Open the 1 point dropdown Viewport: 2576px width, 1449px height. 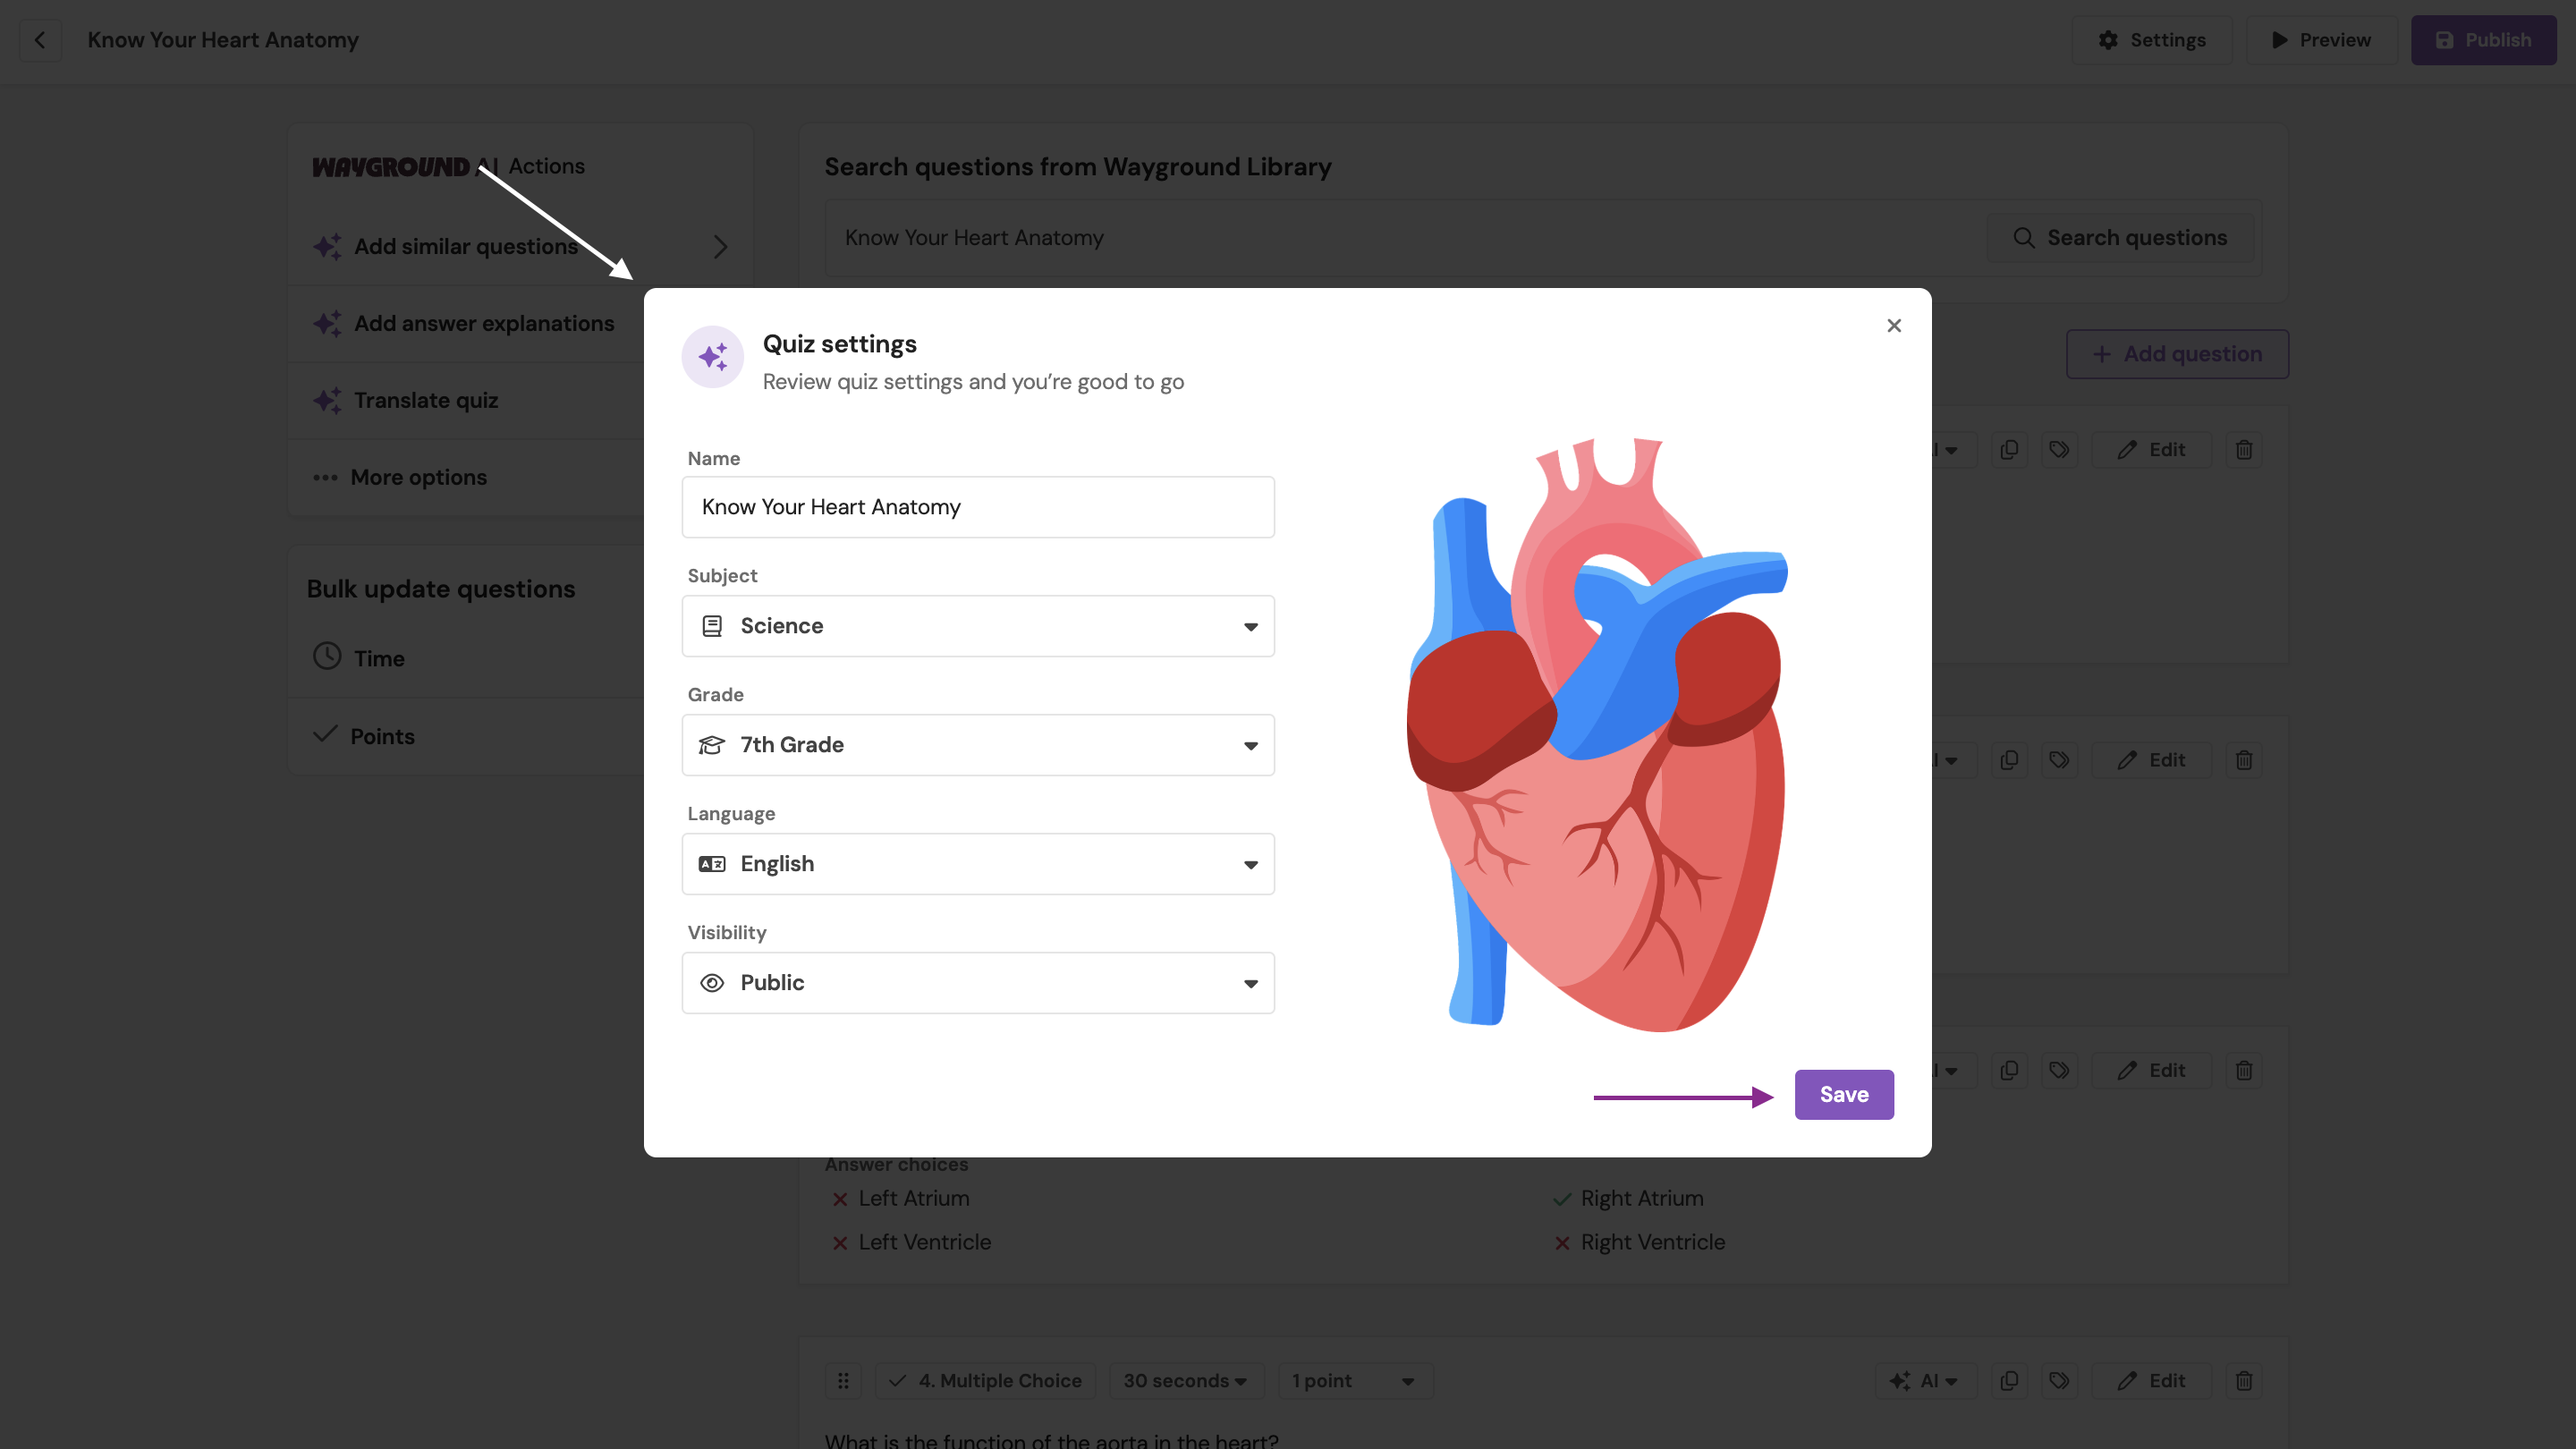coord(1353,1380)
